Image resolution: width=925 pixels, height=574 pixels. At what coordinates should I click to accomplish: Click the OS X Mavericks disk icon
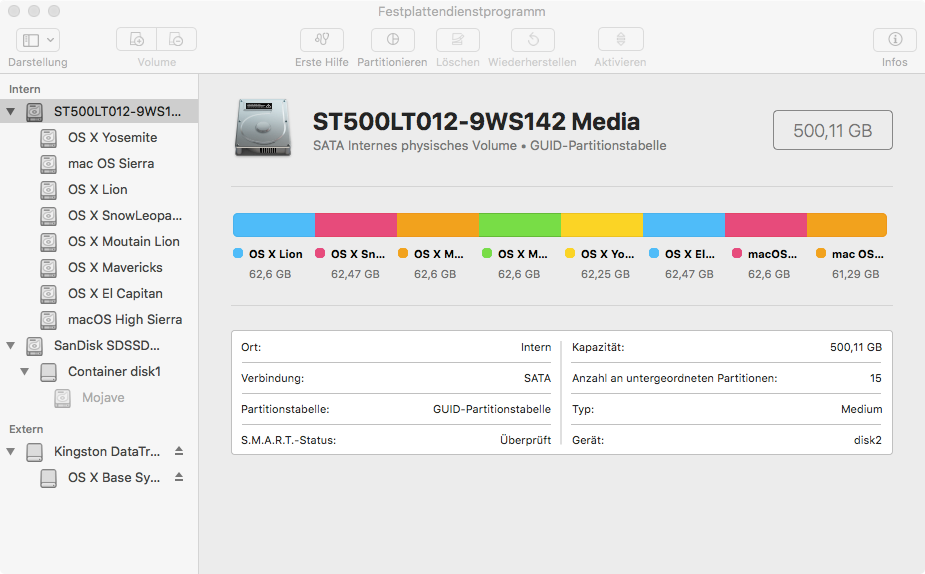(48, 268)
